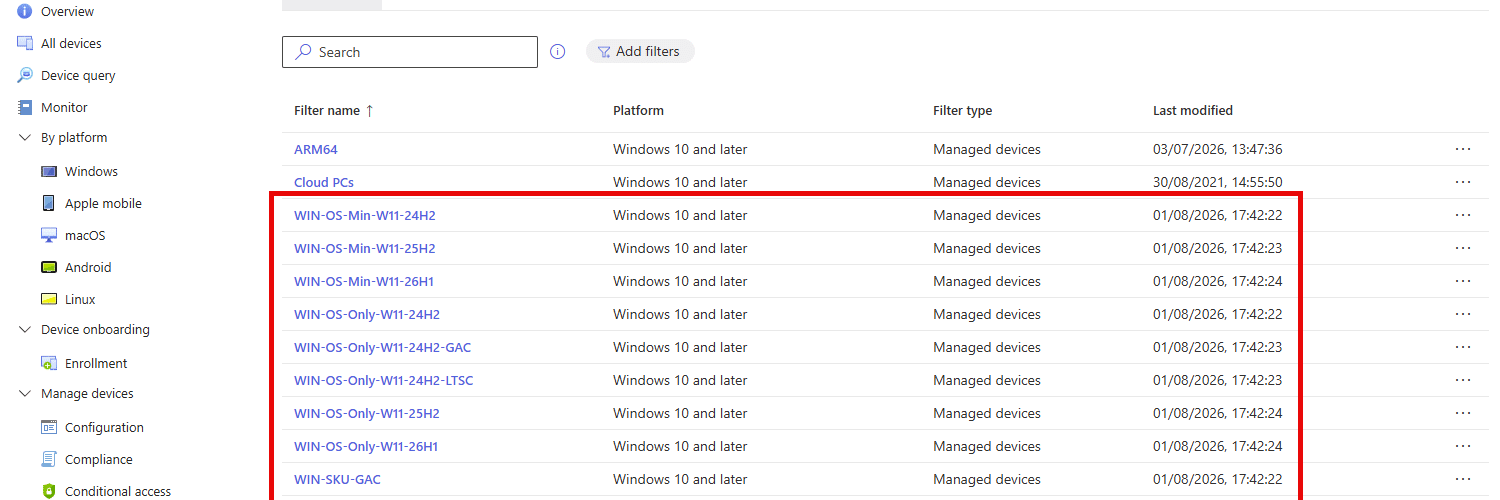Click the macOS platform icon

(49, 235)
